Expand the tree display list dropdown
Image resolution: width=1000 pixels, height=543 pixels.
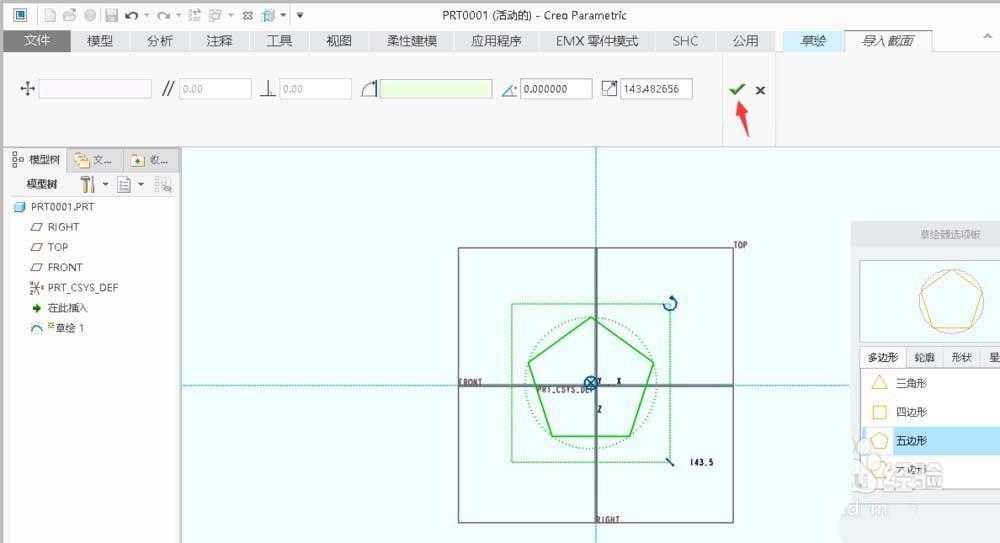(140, 184)
